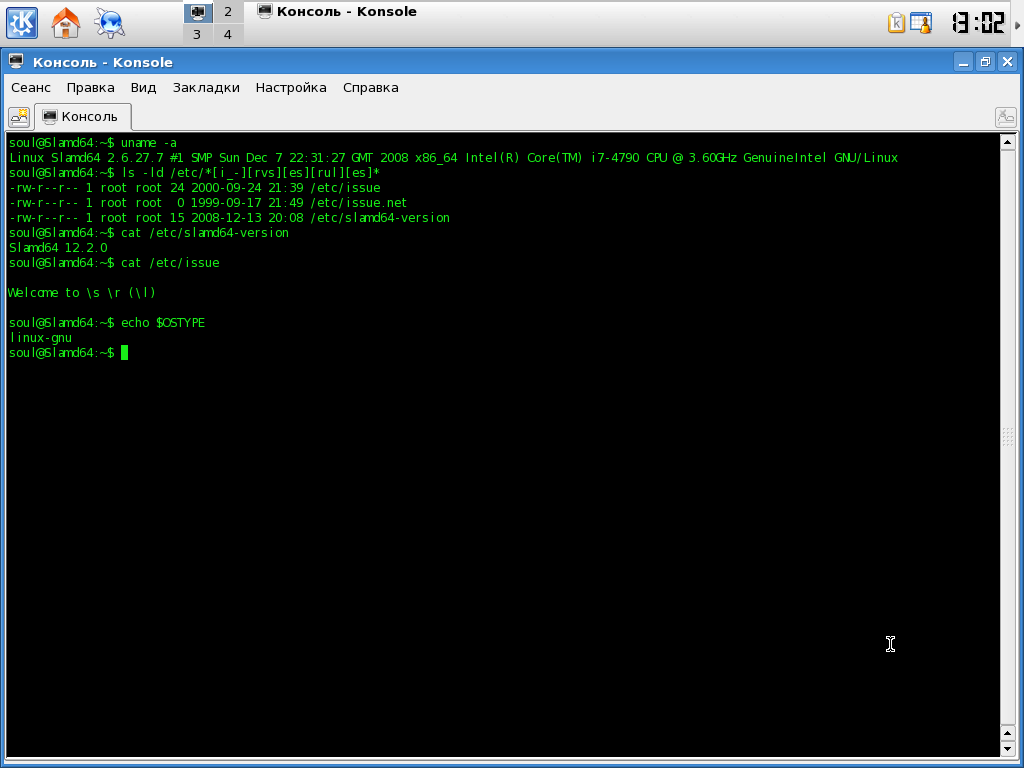Click the 'linux-gnu' output text
Image resolution: width=1024 pixels, height=768 pixels.
click(40, 338)
